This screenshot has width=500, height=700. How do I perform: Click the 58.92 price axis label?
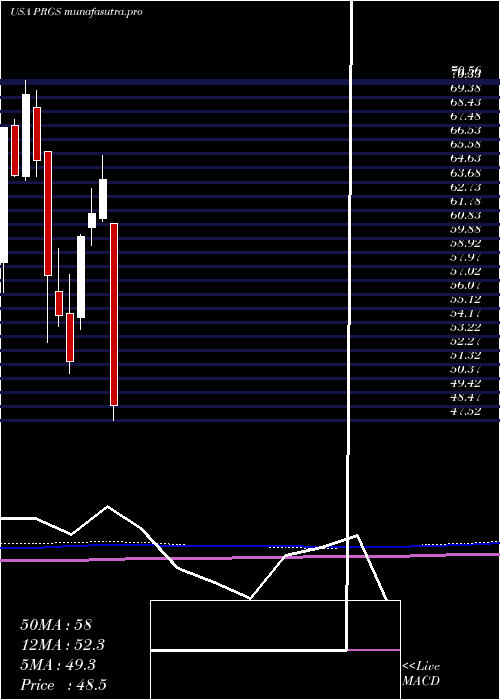tap(465, 243)
